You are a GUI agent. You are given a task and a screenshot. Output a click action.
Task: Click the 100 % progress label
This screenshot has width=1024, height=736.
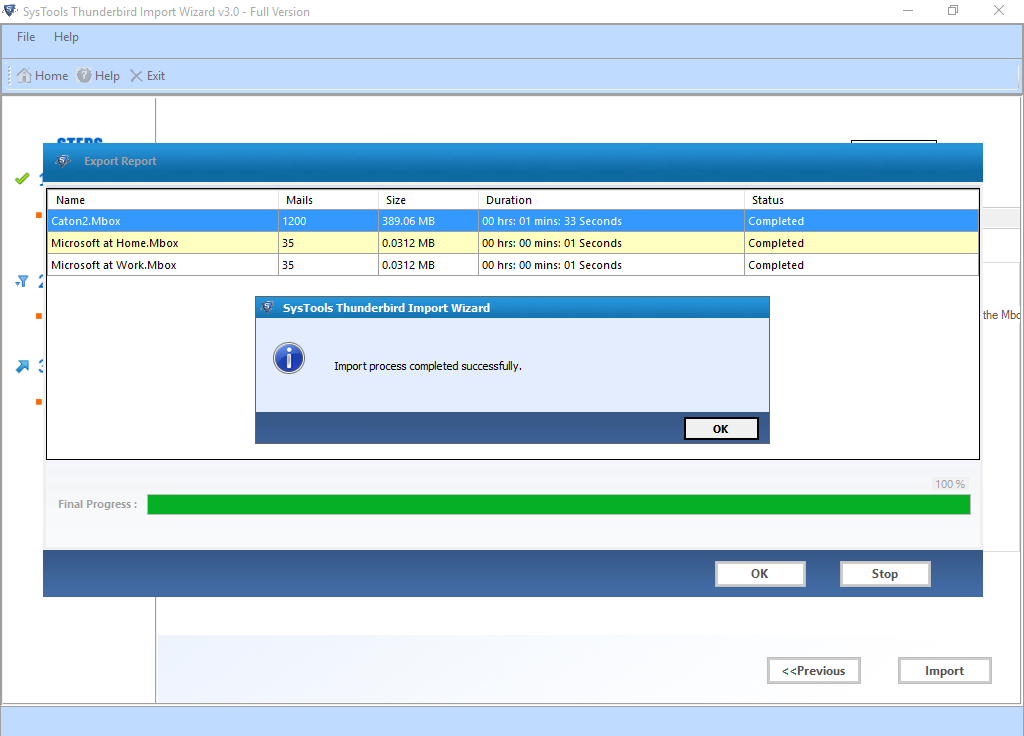[950, 484]
